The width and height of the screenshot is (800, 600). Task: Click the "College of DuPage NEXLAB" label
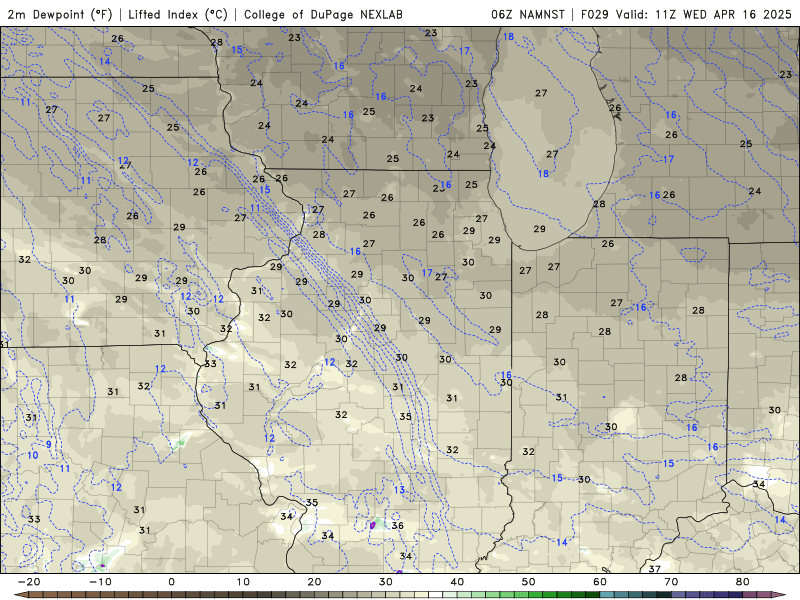323,14
